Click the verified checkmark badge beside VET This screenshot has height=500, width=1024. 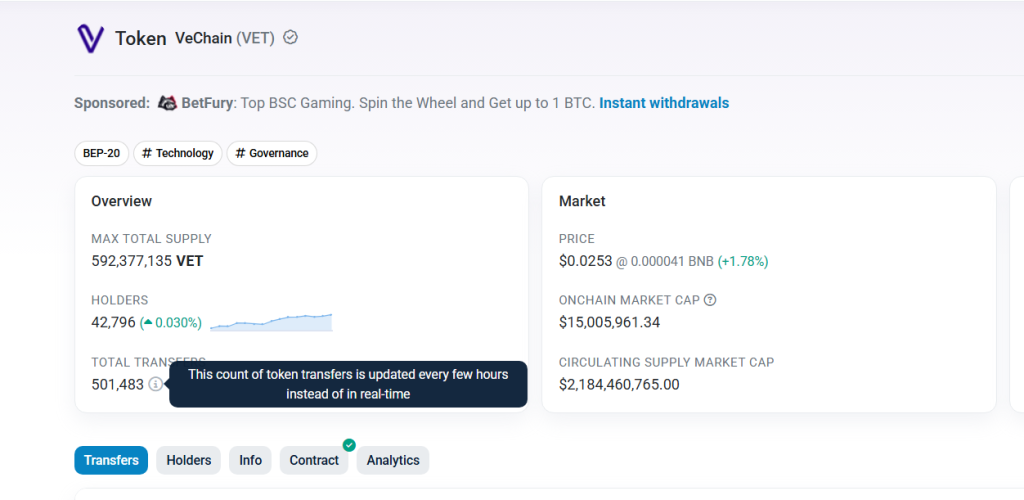(x=291, y=37)
